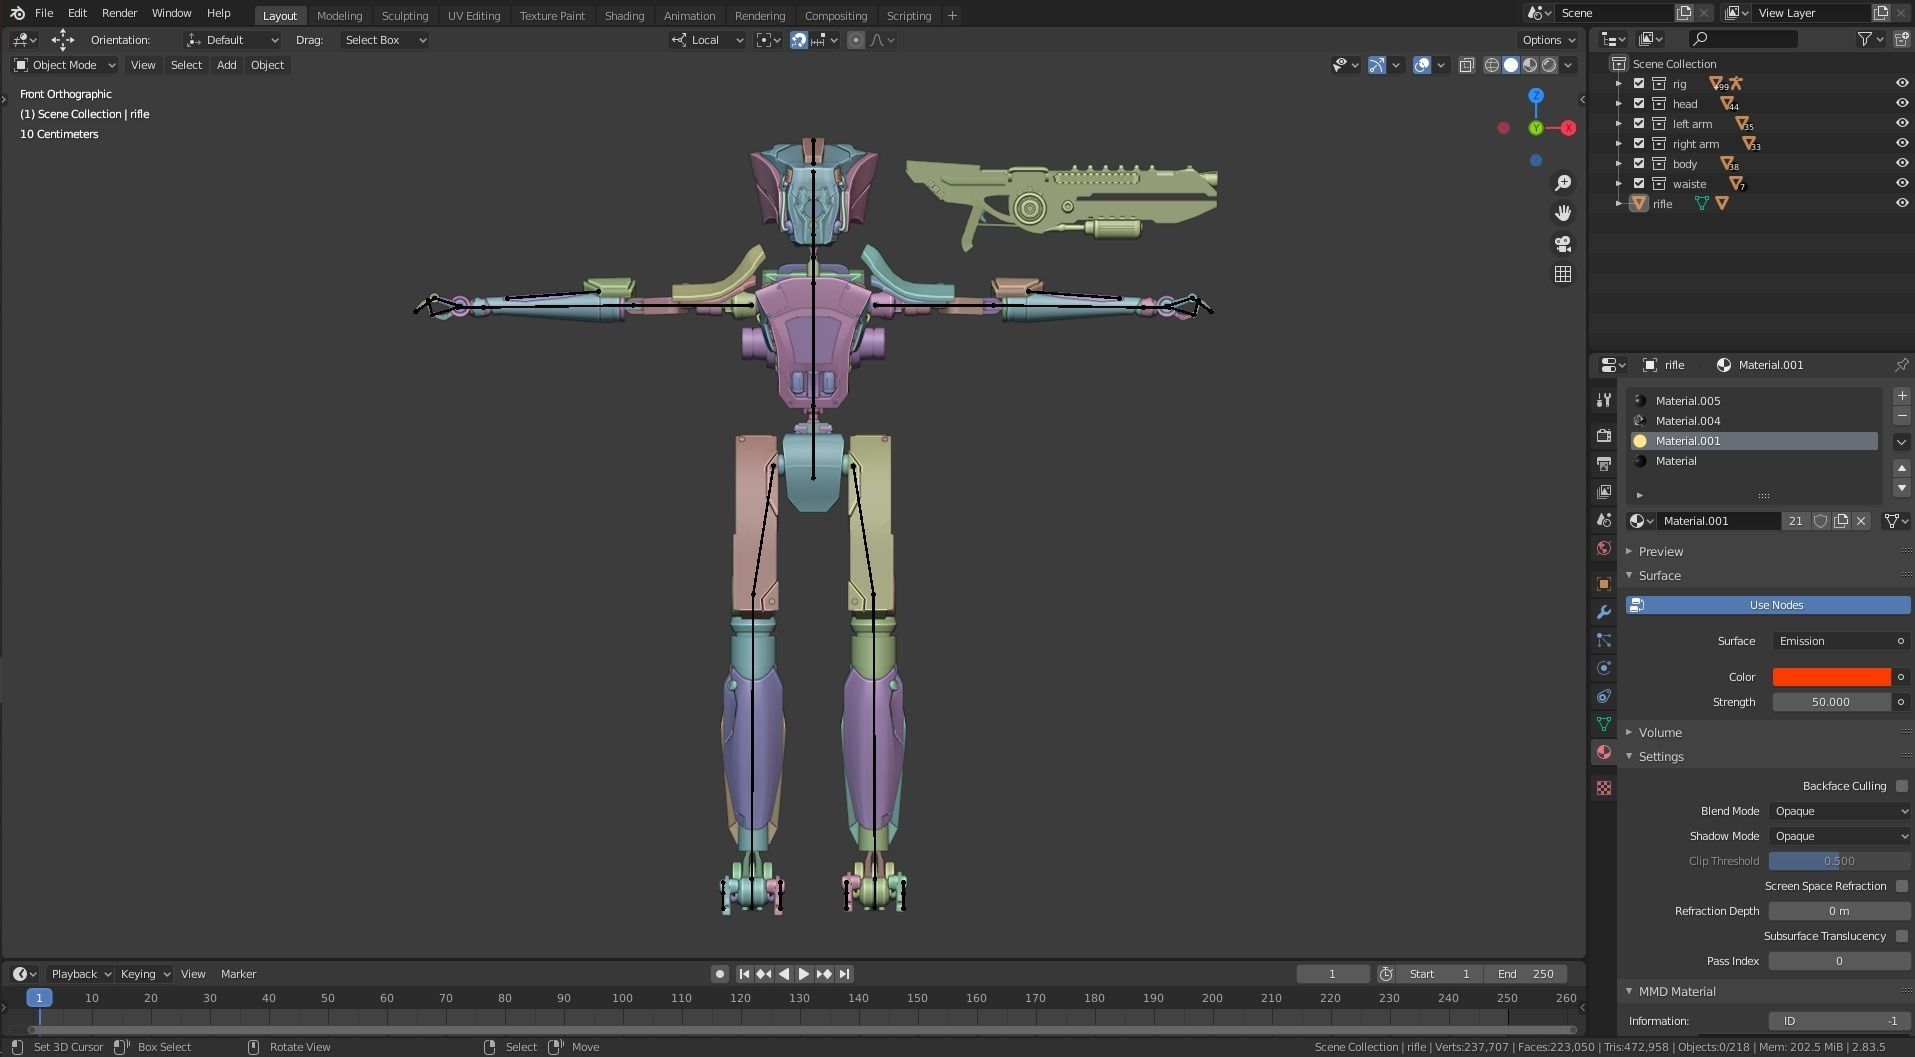Open the Local transform orientation dropdown
Image resolution: width=1915 pixels, height=1057 pixels.
click(707, 40)
